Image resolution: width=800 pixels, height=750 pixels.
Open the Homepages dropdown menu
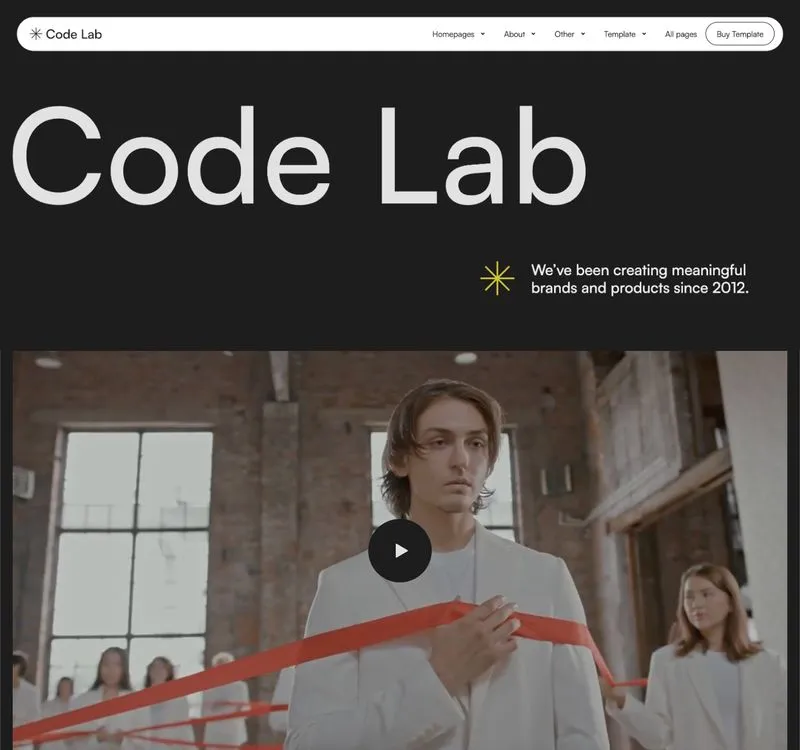click(x=458, y=34)
